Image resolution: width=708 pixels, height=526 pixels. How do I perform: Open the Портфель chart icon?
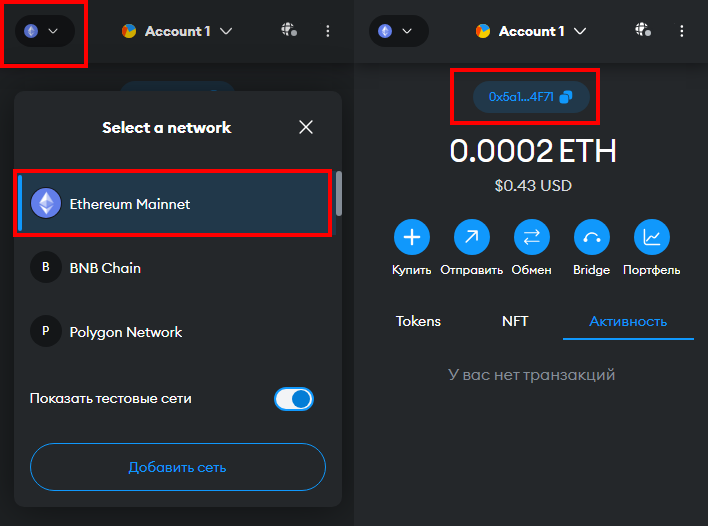tap(652, 237)
